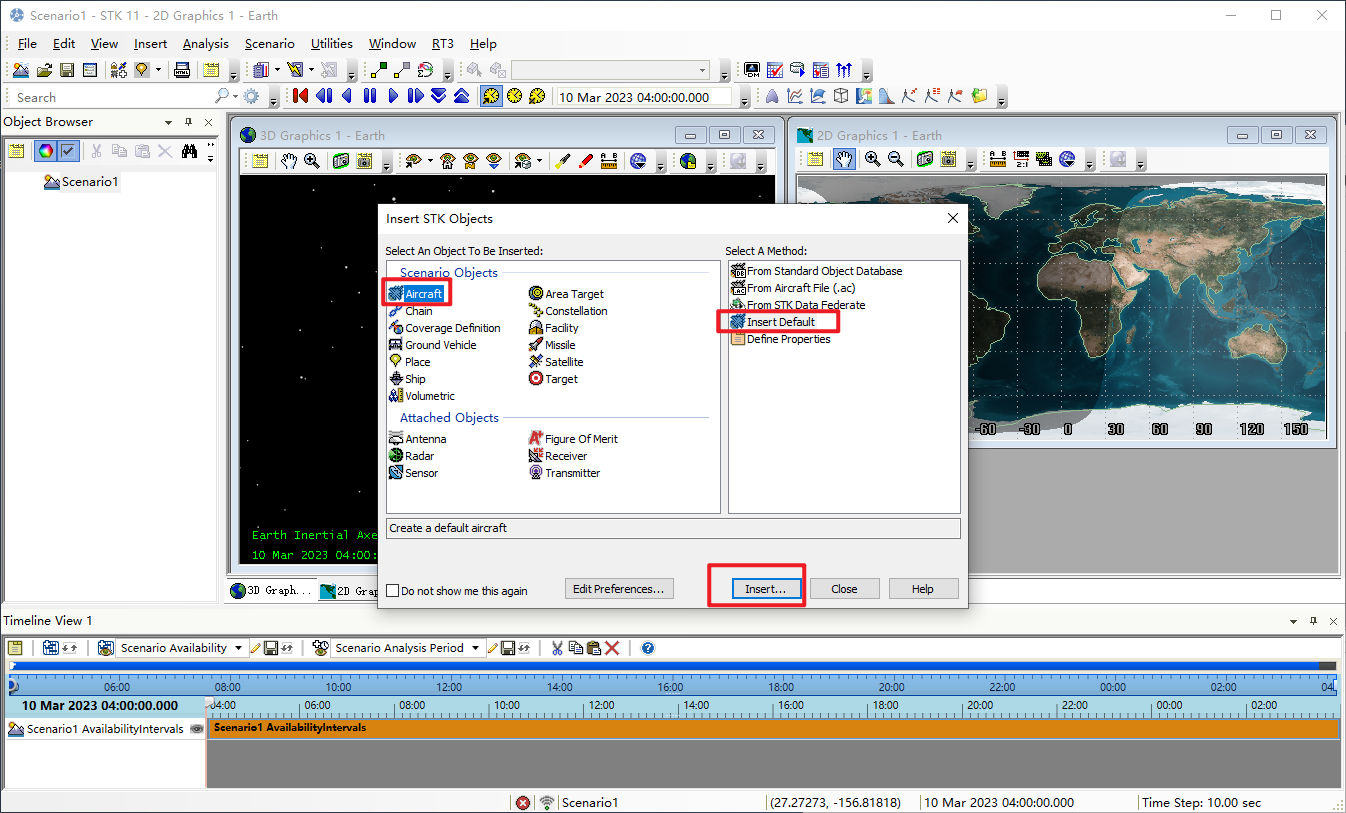Image resolution: width=1346 pixels, height=813 pixels.
Task: Toggle X Real-time animation mode clock
Action: pyautogui.click(x=537, y=96)
